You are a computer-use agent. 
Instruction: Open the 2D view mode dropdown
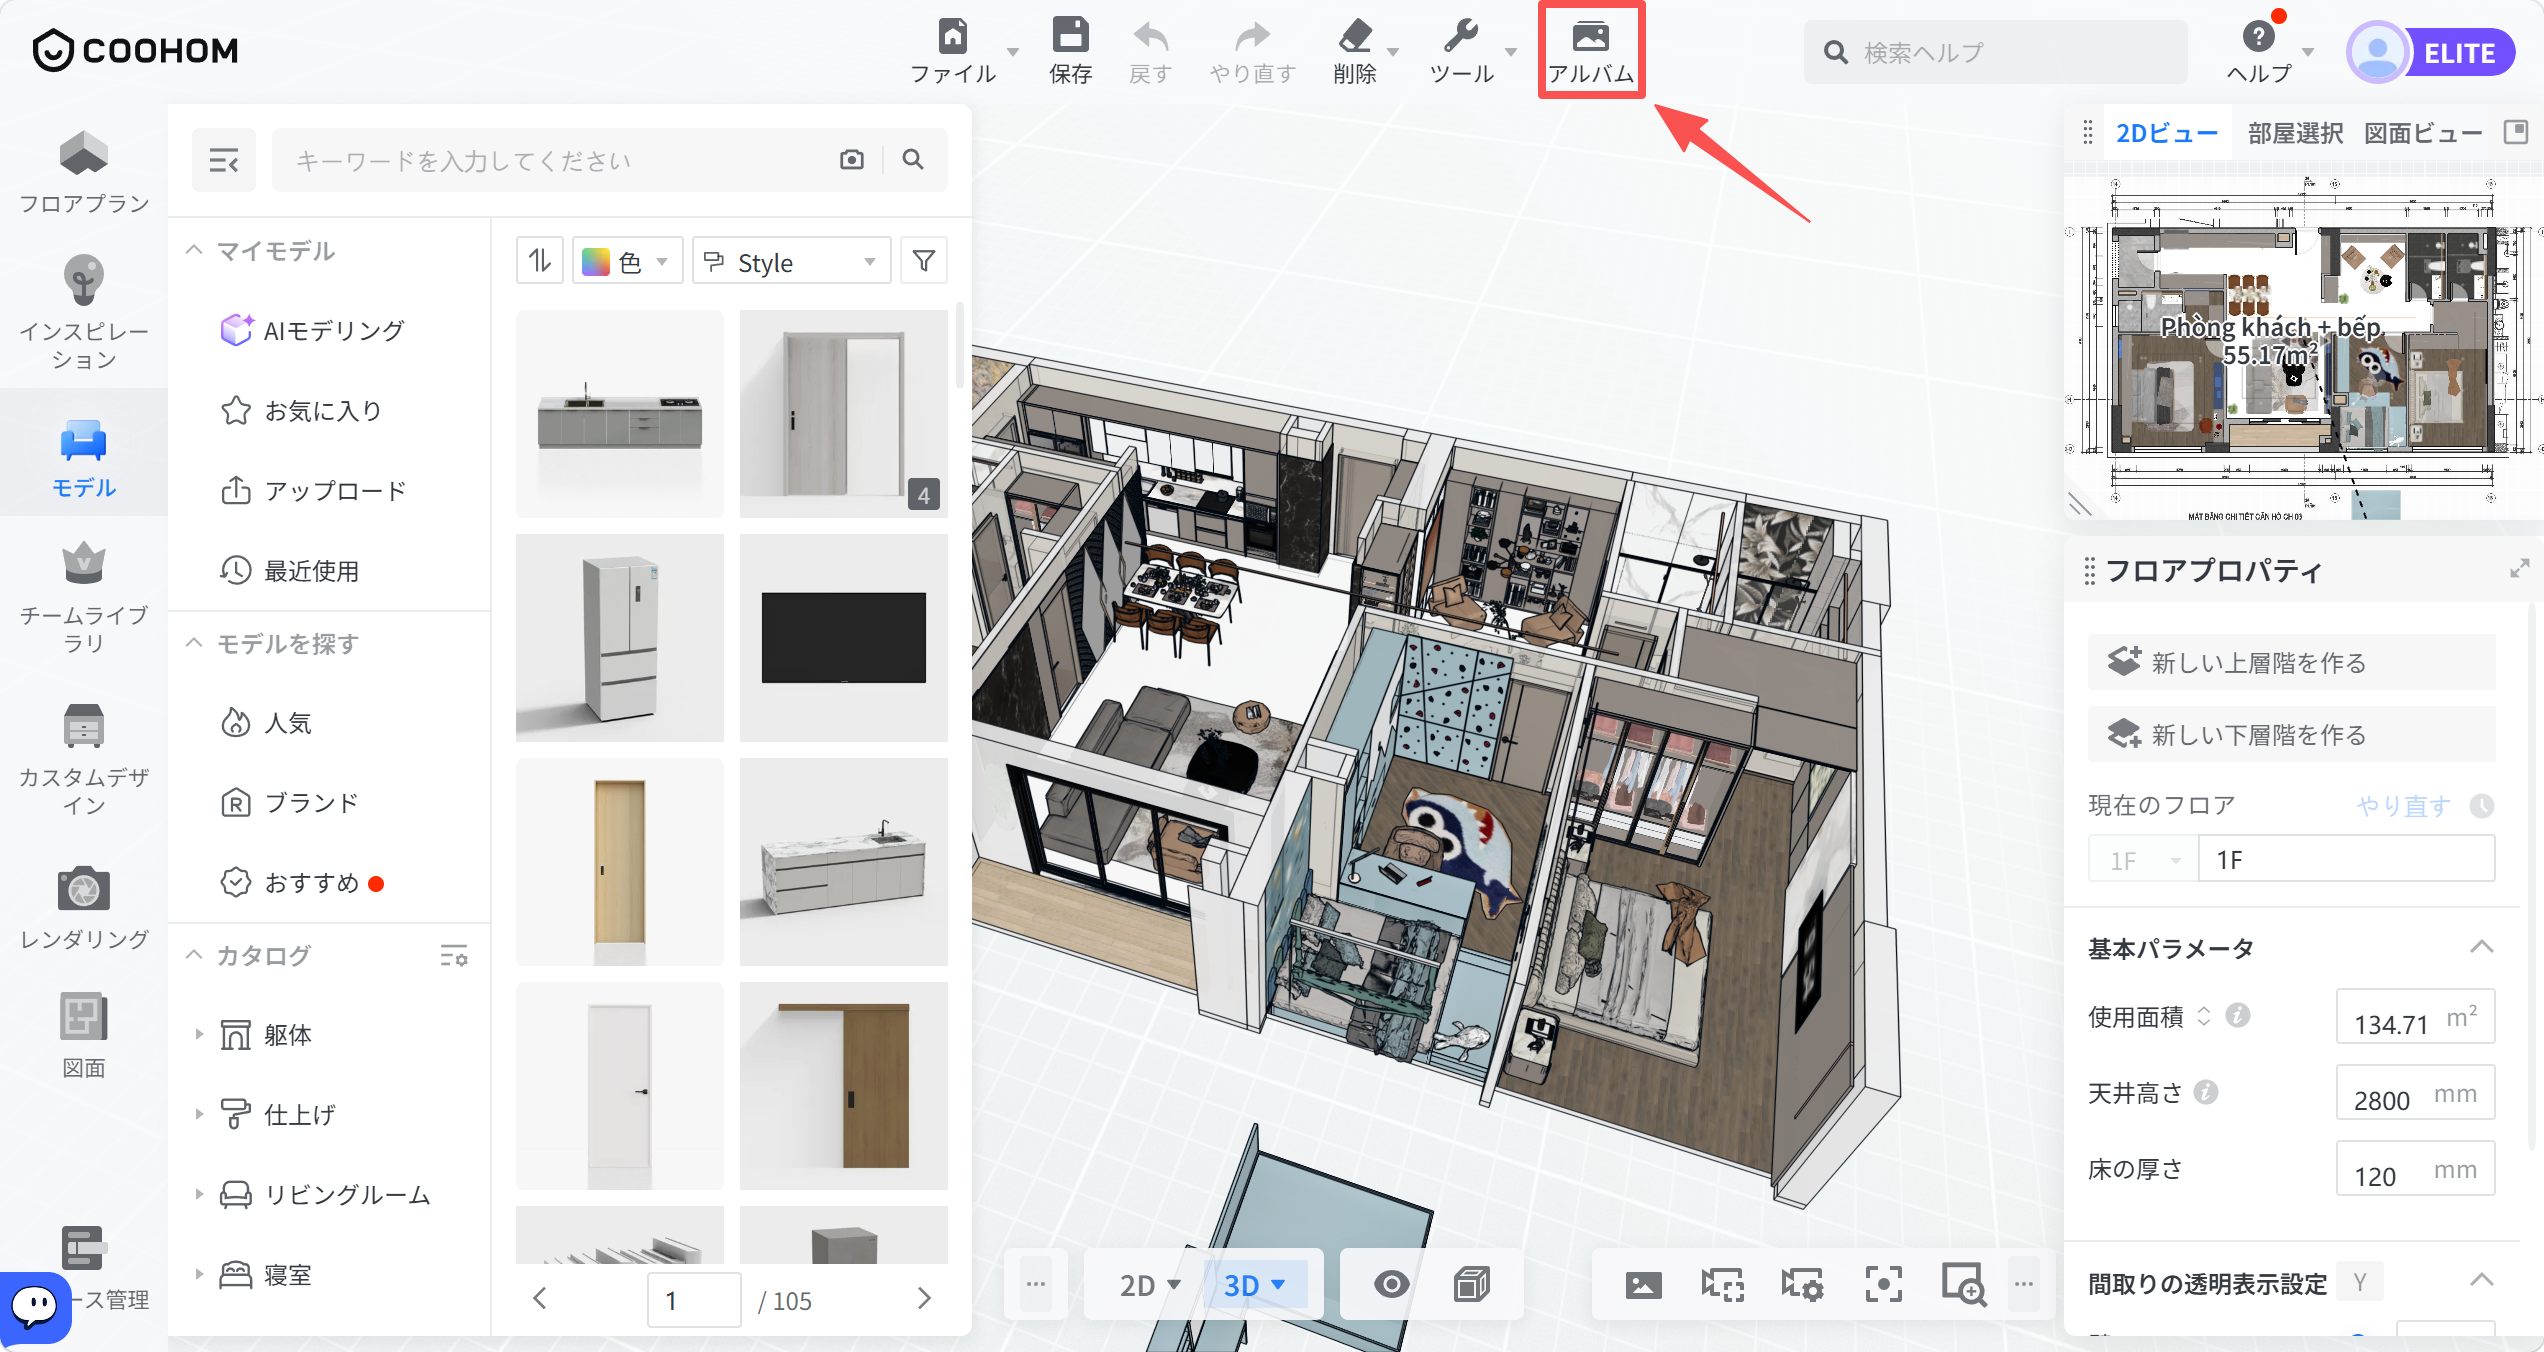[1151, 1285]
